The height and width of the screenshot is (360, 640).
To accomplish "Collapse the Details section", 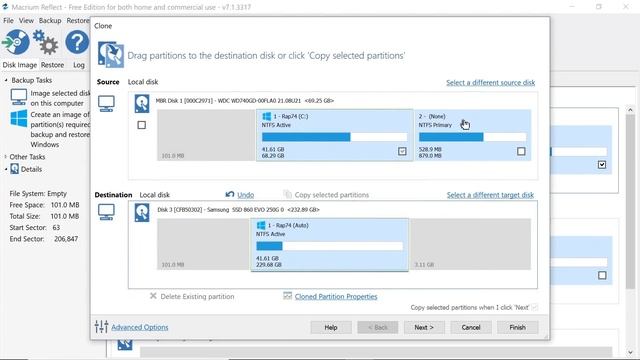I will tap(6, 169).
